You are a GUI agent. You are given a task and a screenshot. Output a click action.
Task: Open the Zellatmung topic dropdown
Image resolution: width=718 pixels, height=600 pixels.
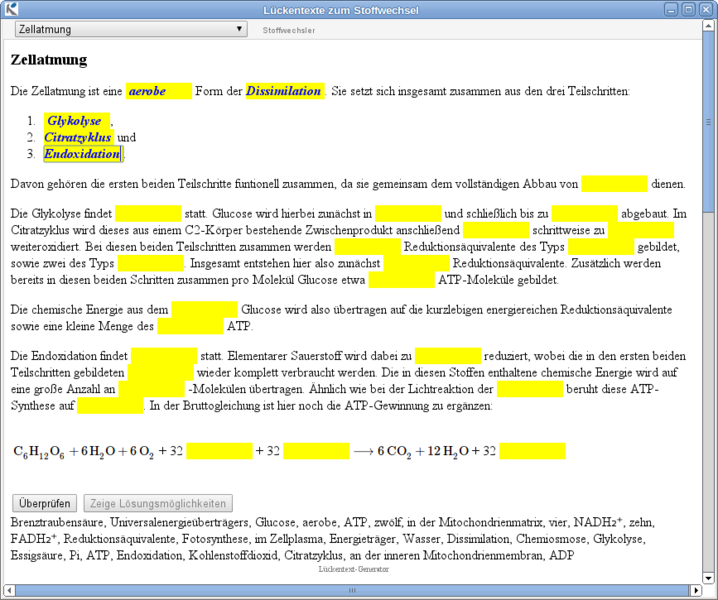tap(131, 29)
